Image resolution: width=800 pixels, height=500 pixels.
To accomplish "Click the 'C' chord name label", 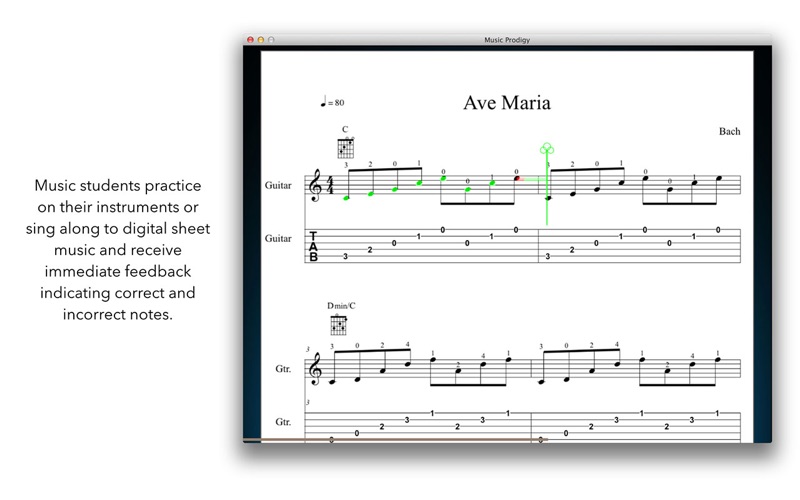I will click(345, 129).
